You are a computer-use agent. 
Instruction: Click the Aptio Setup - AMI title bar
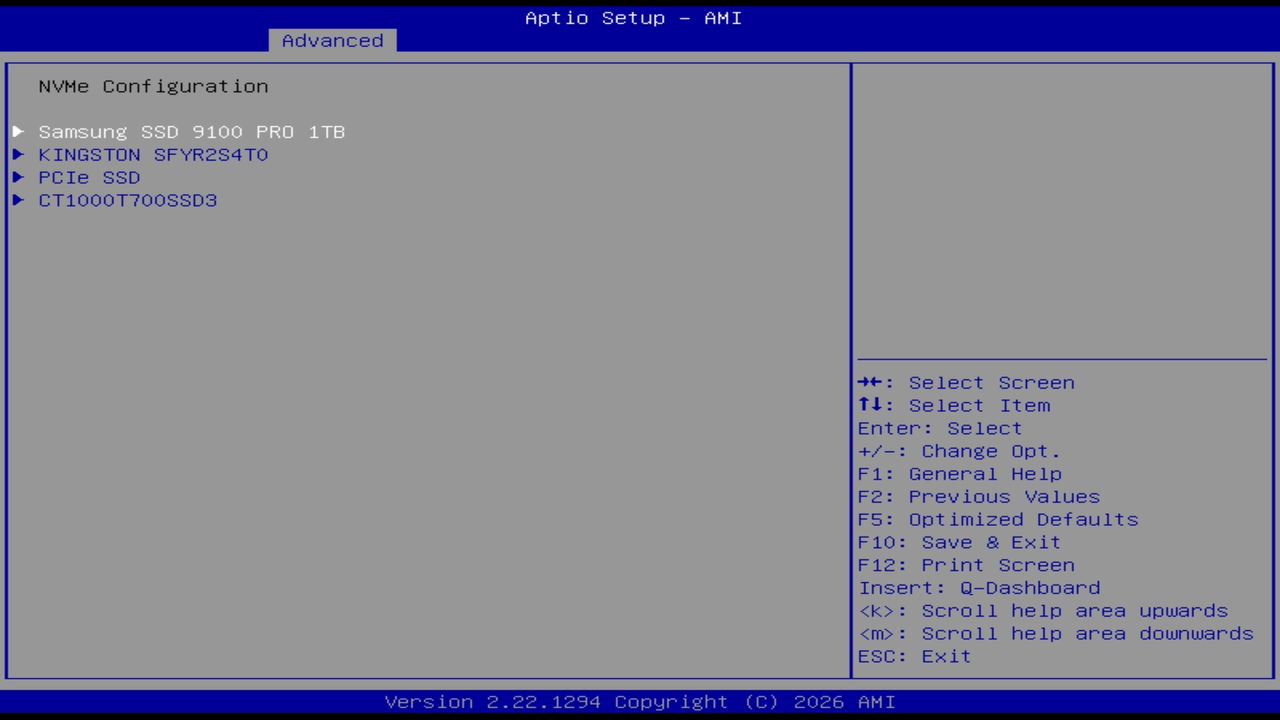[x=633, y=17]
